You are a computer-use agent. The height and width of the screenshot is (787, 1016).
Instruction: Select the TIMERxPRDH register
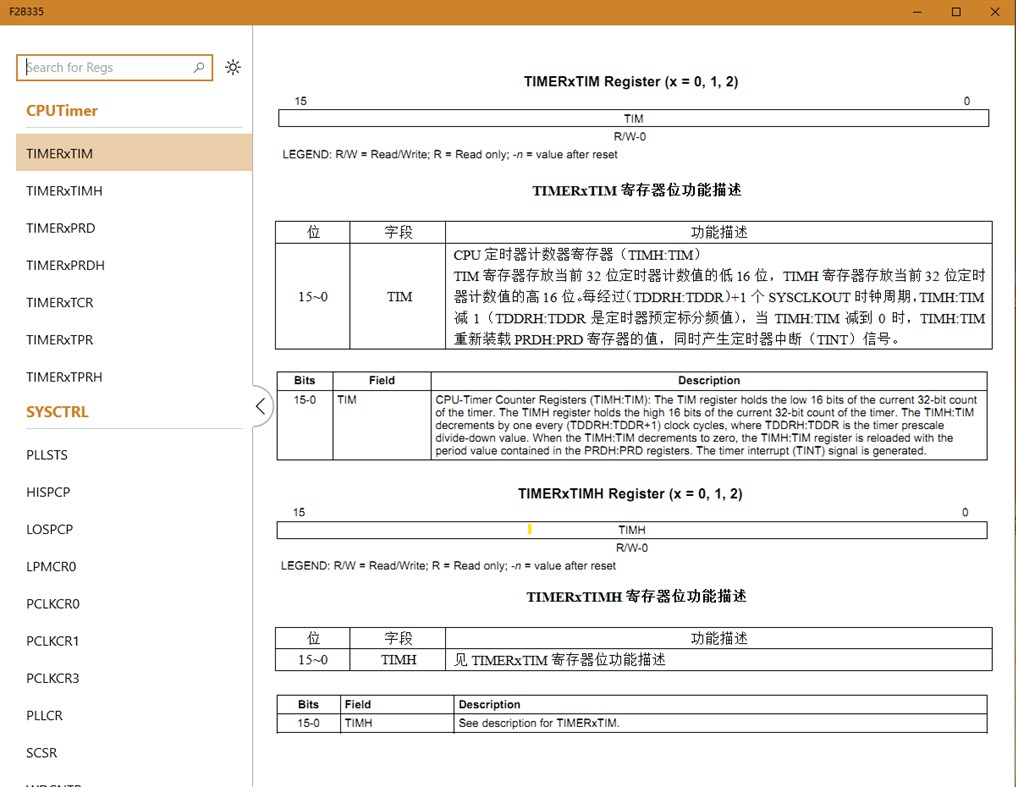(64, 265)
